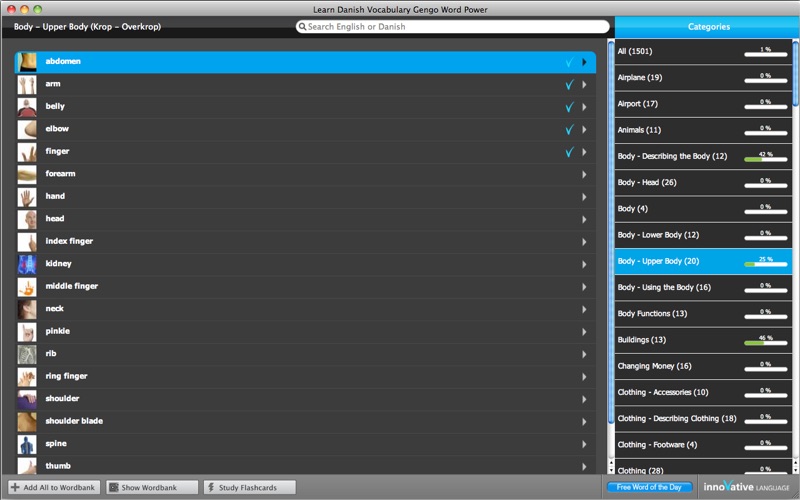Image resolution: width=800 pixels, height=500 pixels.
Task: Click Show Wordbank button
Action: point(152,487)
